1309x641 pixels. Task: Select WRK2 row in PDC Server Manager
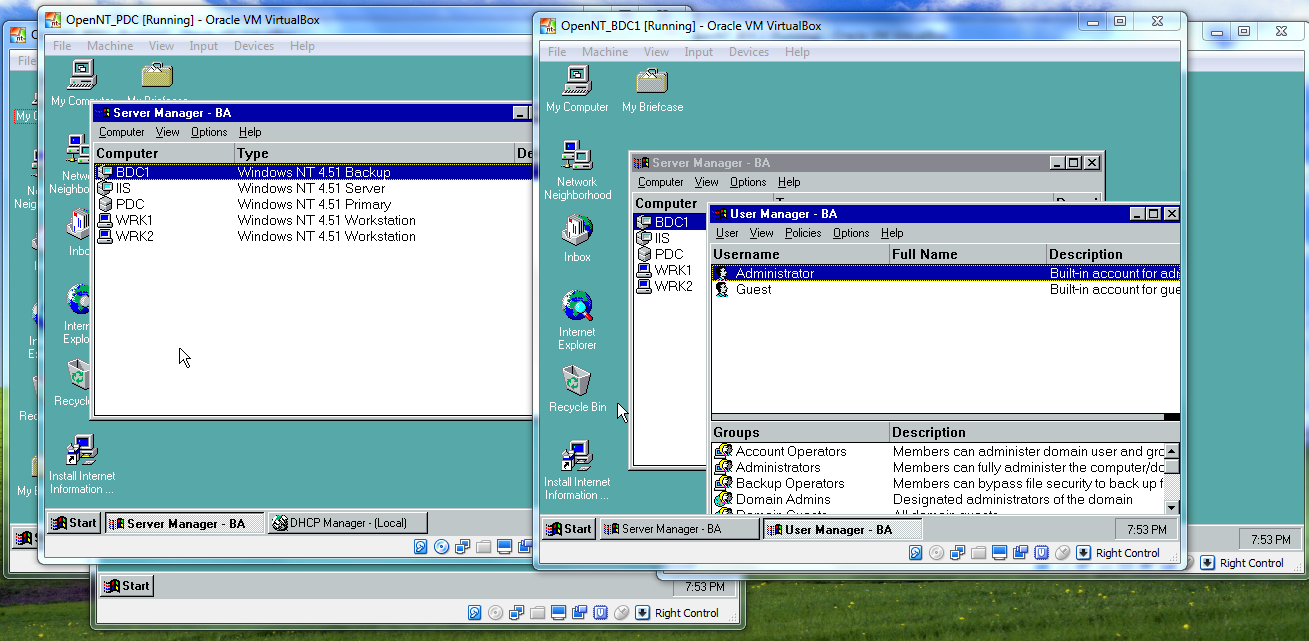(313, 236)
